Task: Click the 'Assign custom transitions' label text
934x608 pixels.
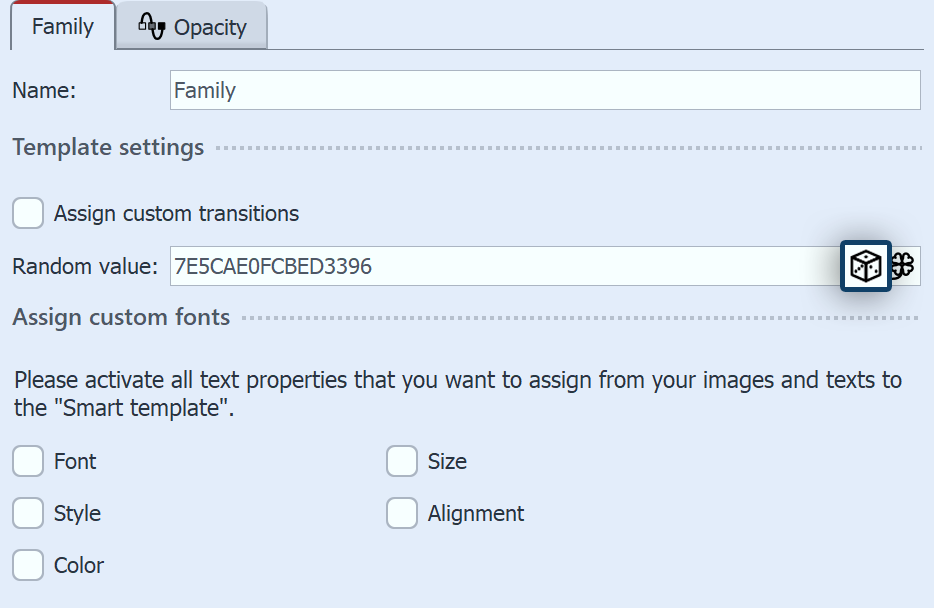Action: pyautogui.click(x=176, y=213)
